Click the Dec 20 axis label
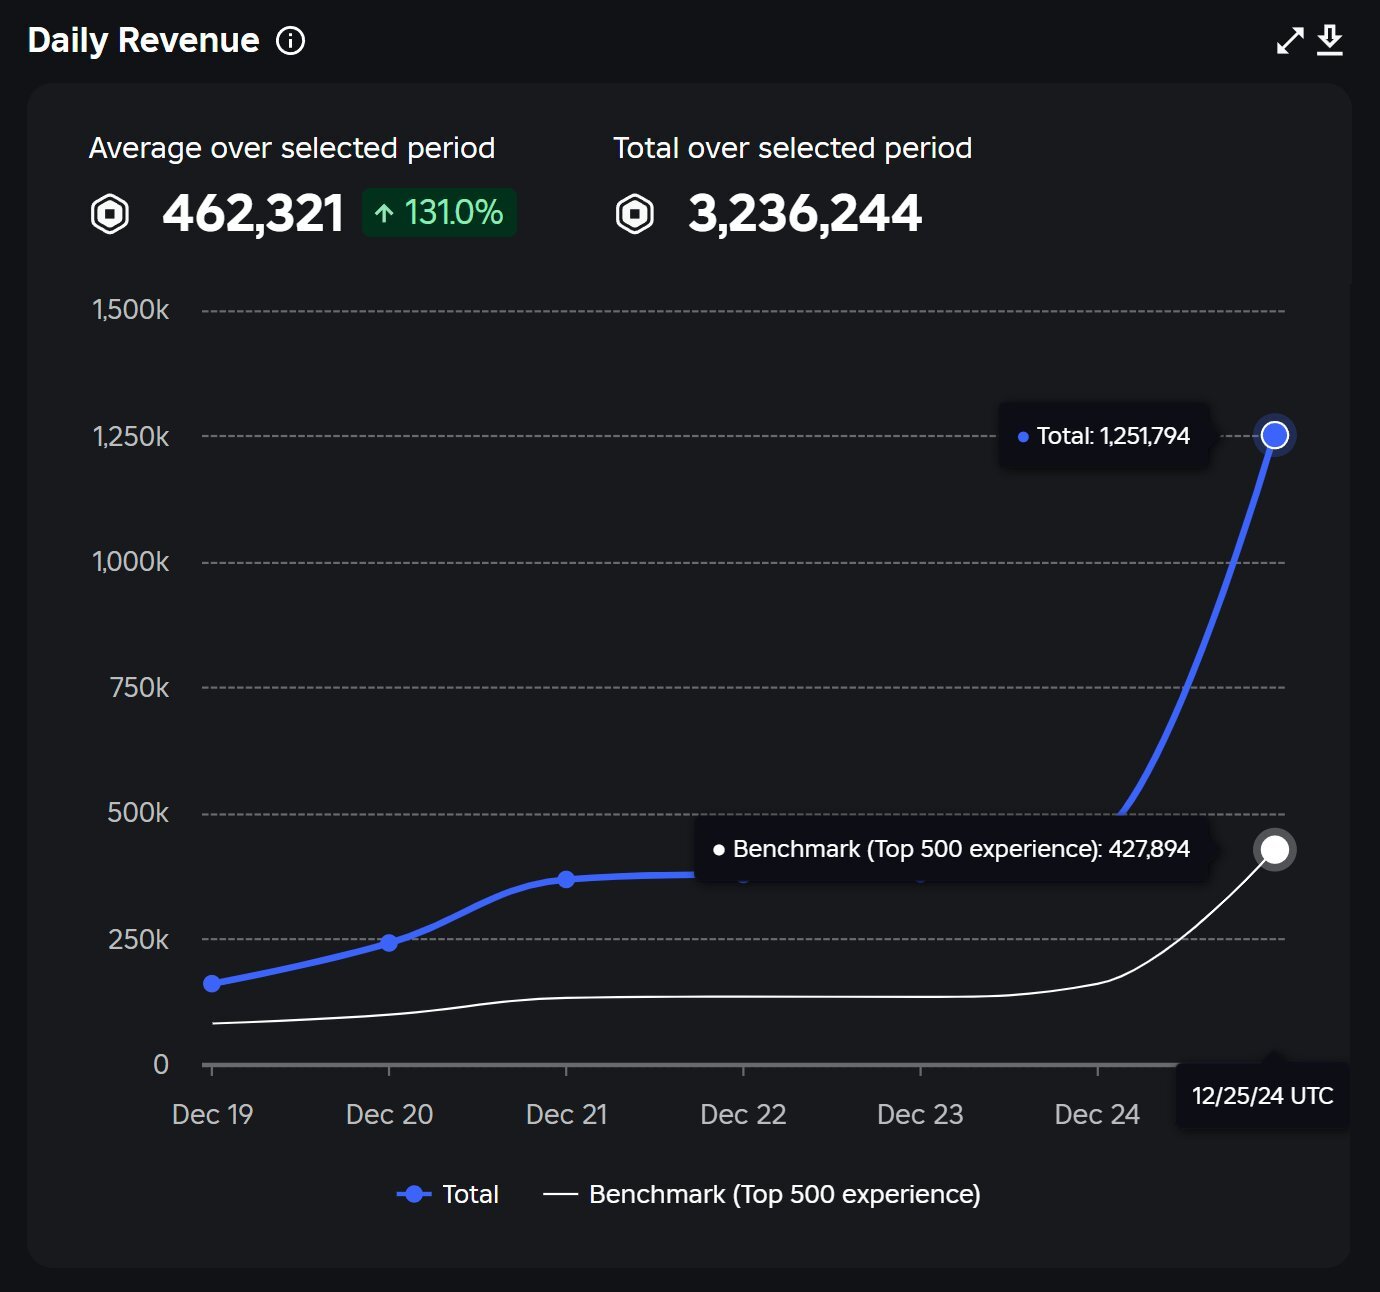Viewport: 1380px width, 1292px height. (389, 1115)
